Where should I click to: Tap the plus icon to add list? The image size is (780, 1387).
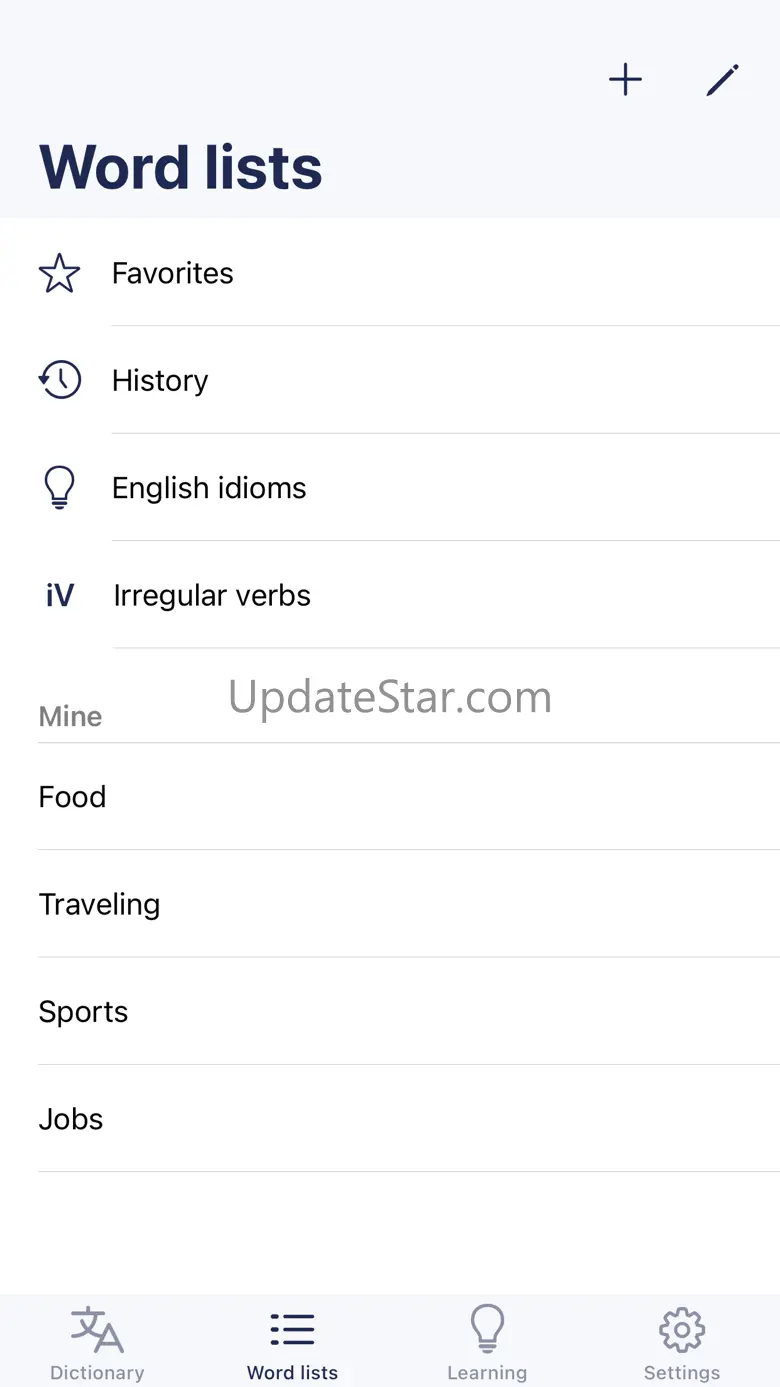coord(625,80)
